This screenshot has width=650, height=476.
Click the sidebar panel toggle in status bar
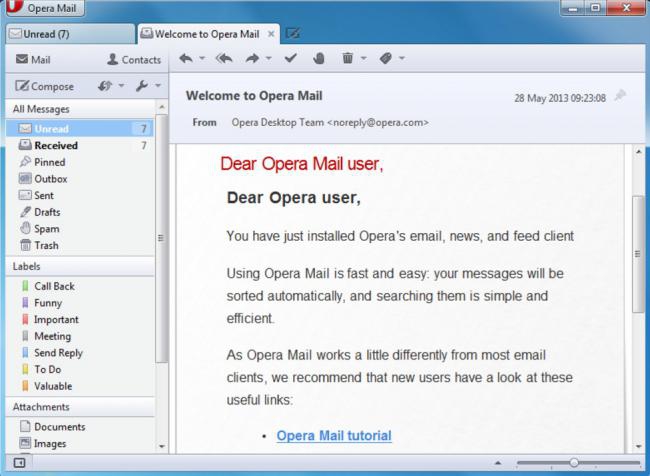19,462
